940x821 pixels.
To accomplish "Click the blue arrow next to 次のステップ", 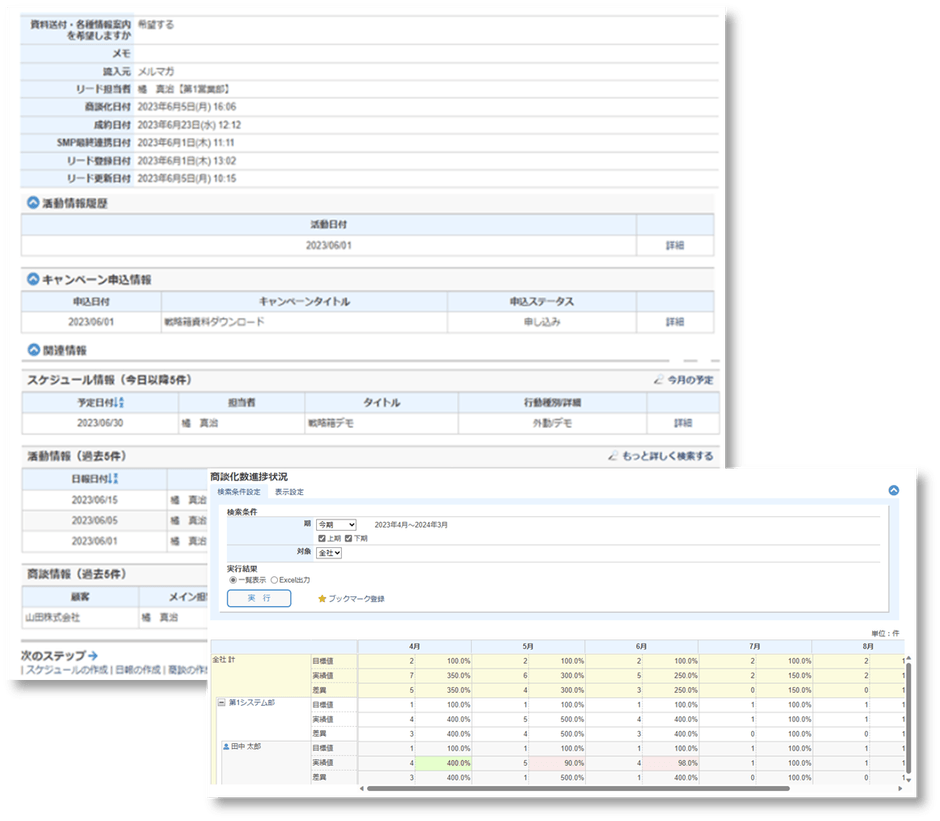I will point(92,654).
